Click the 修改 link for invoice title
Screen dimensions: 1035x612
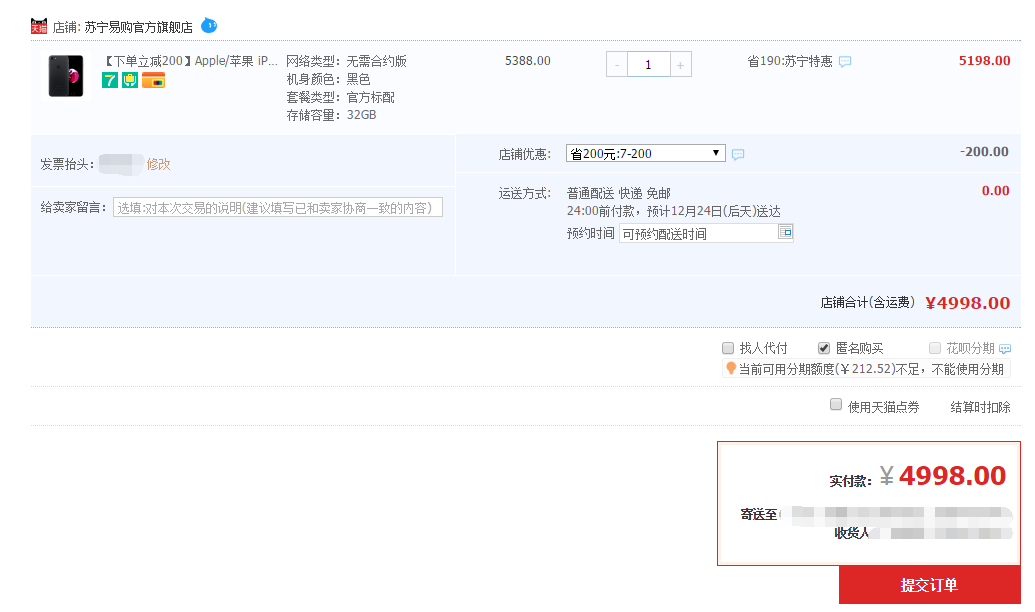[158, 164]
